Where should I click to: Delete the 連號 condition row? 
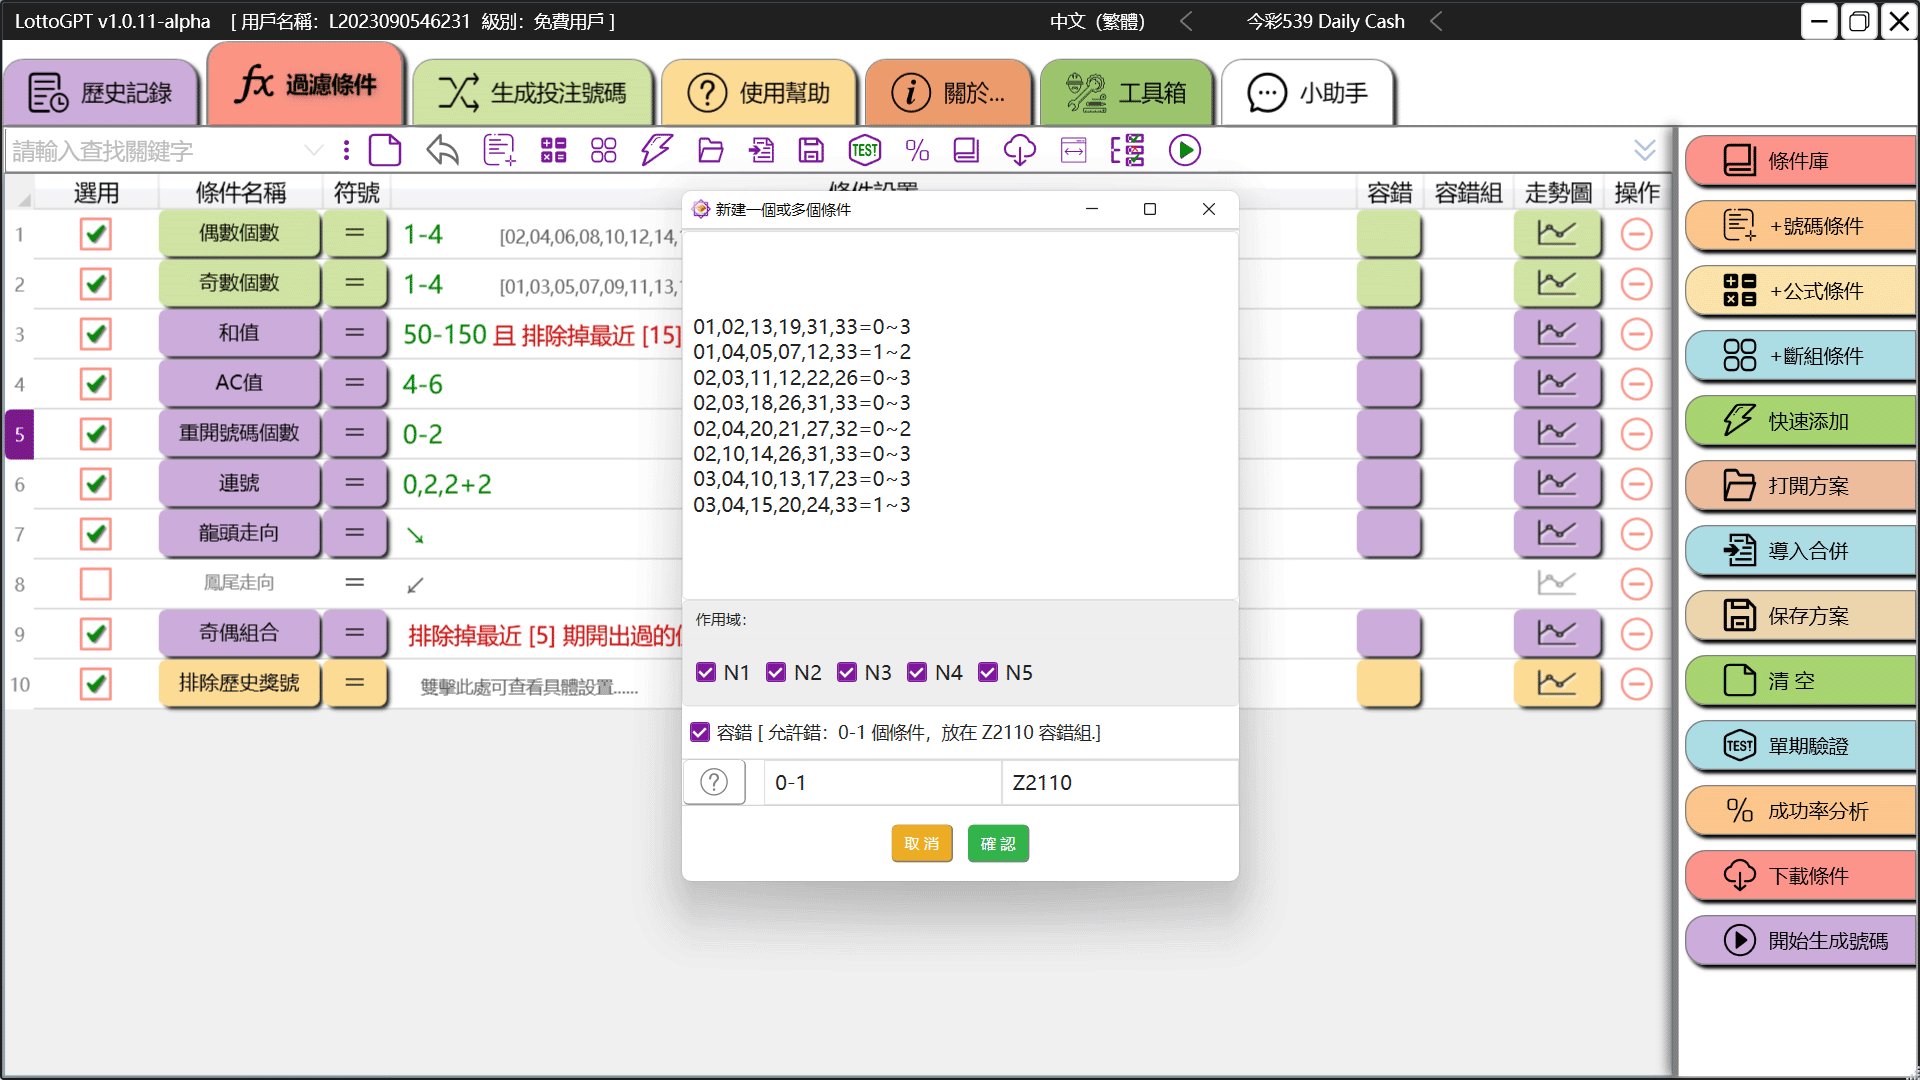pyautogui.click(x=1636, y=484)
